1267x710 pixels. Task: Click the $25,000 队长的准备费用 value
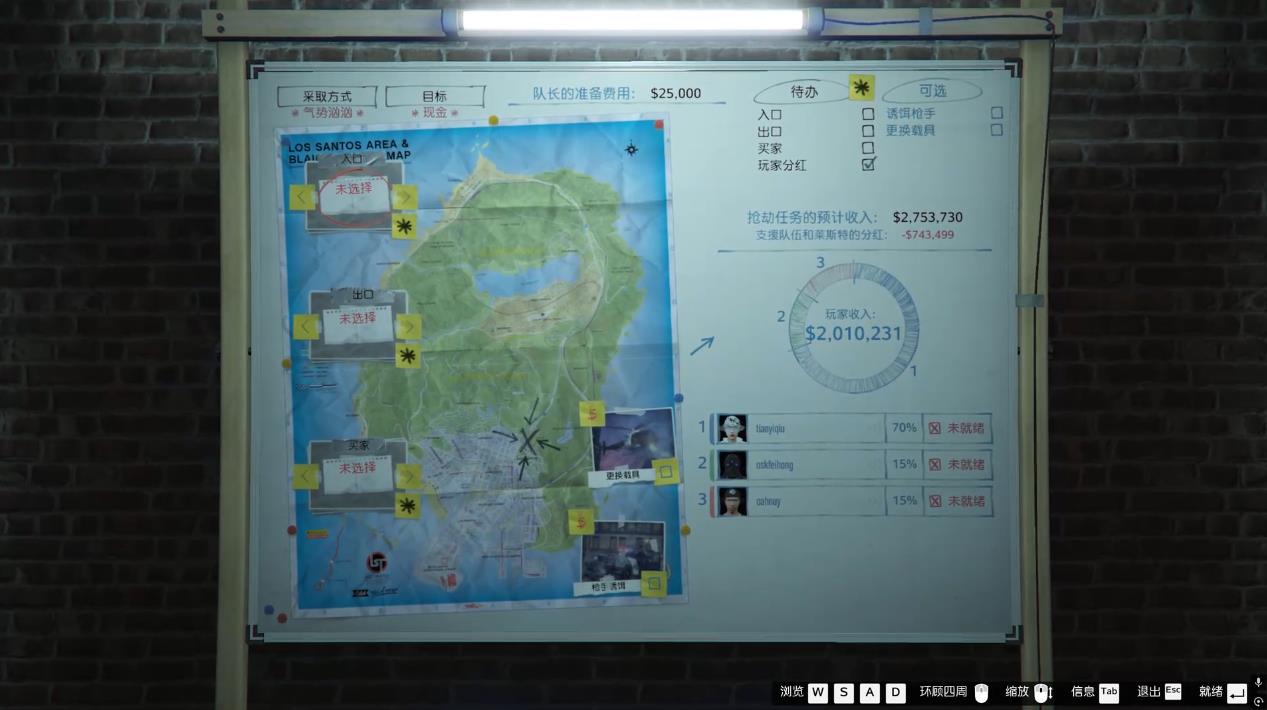click(x=676, y=93)
